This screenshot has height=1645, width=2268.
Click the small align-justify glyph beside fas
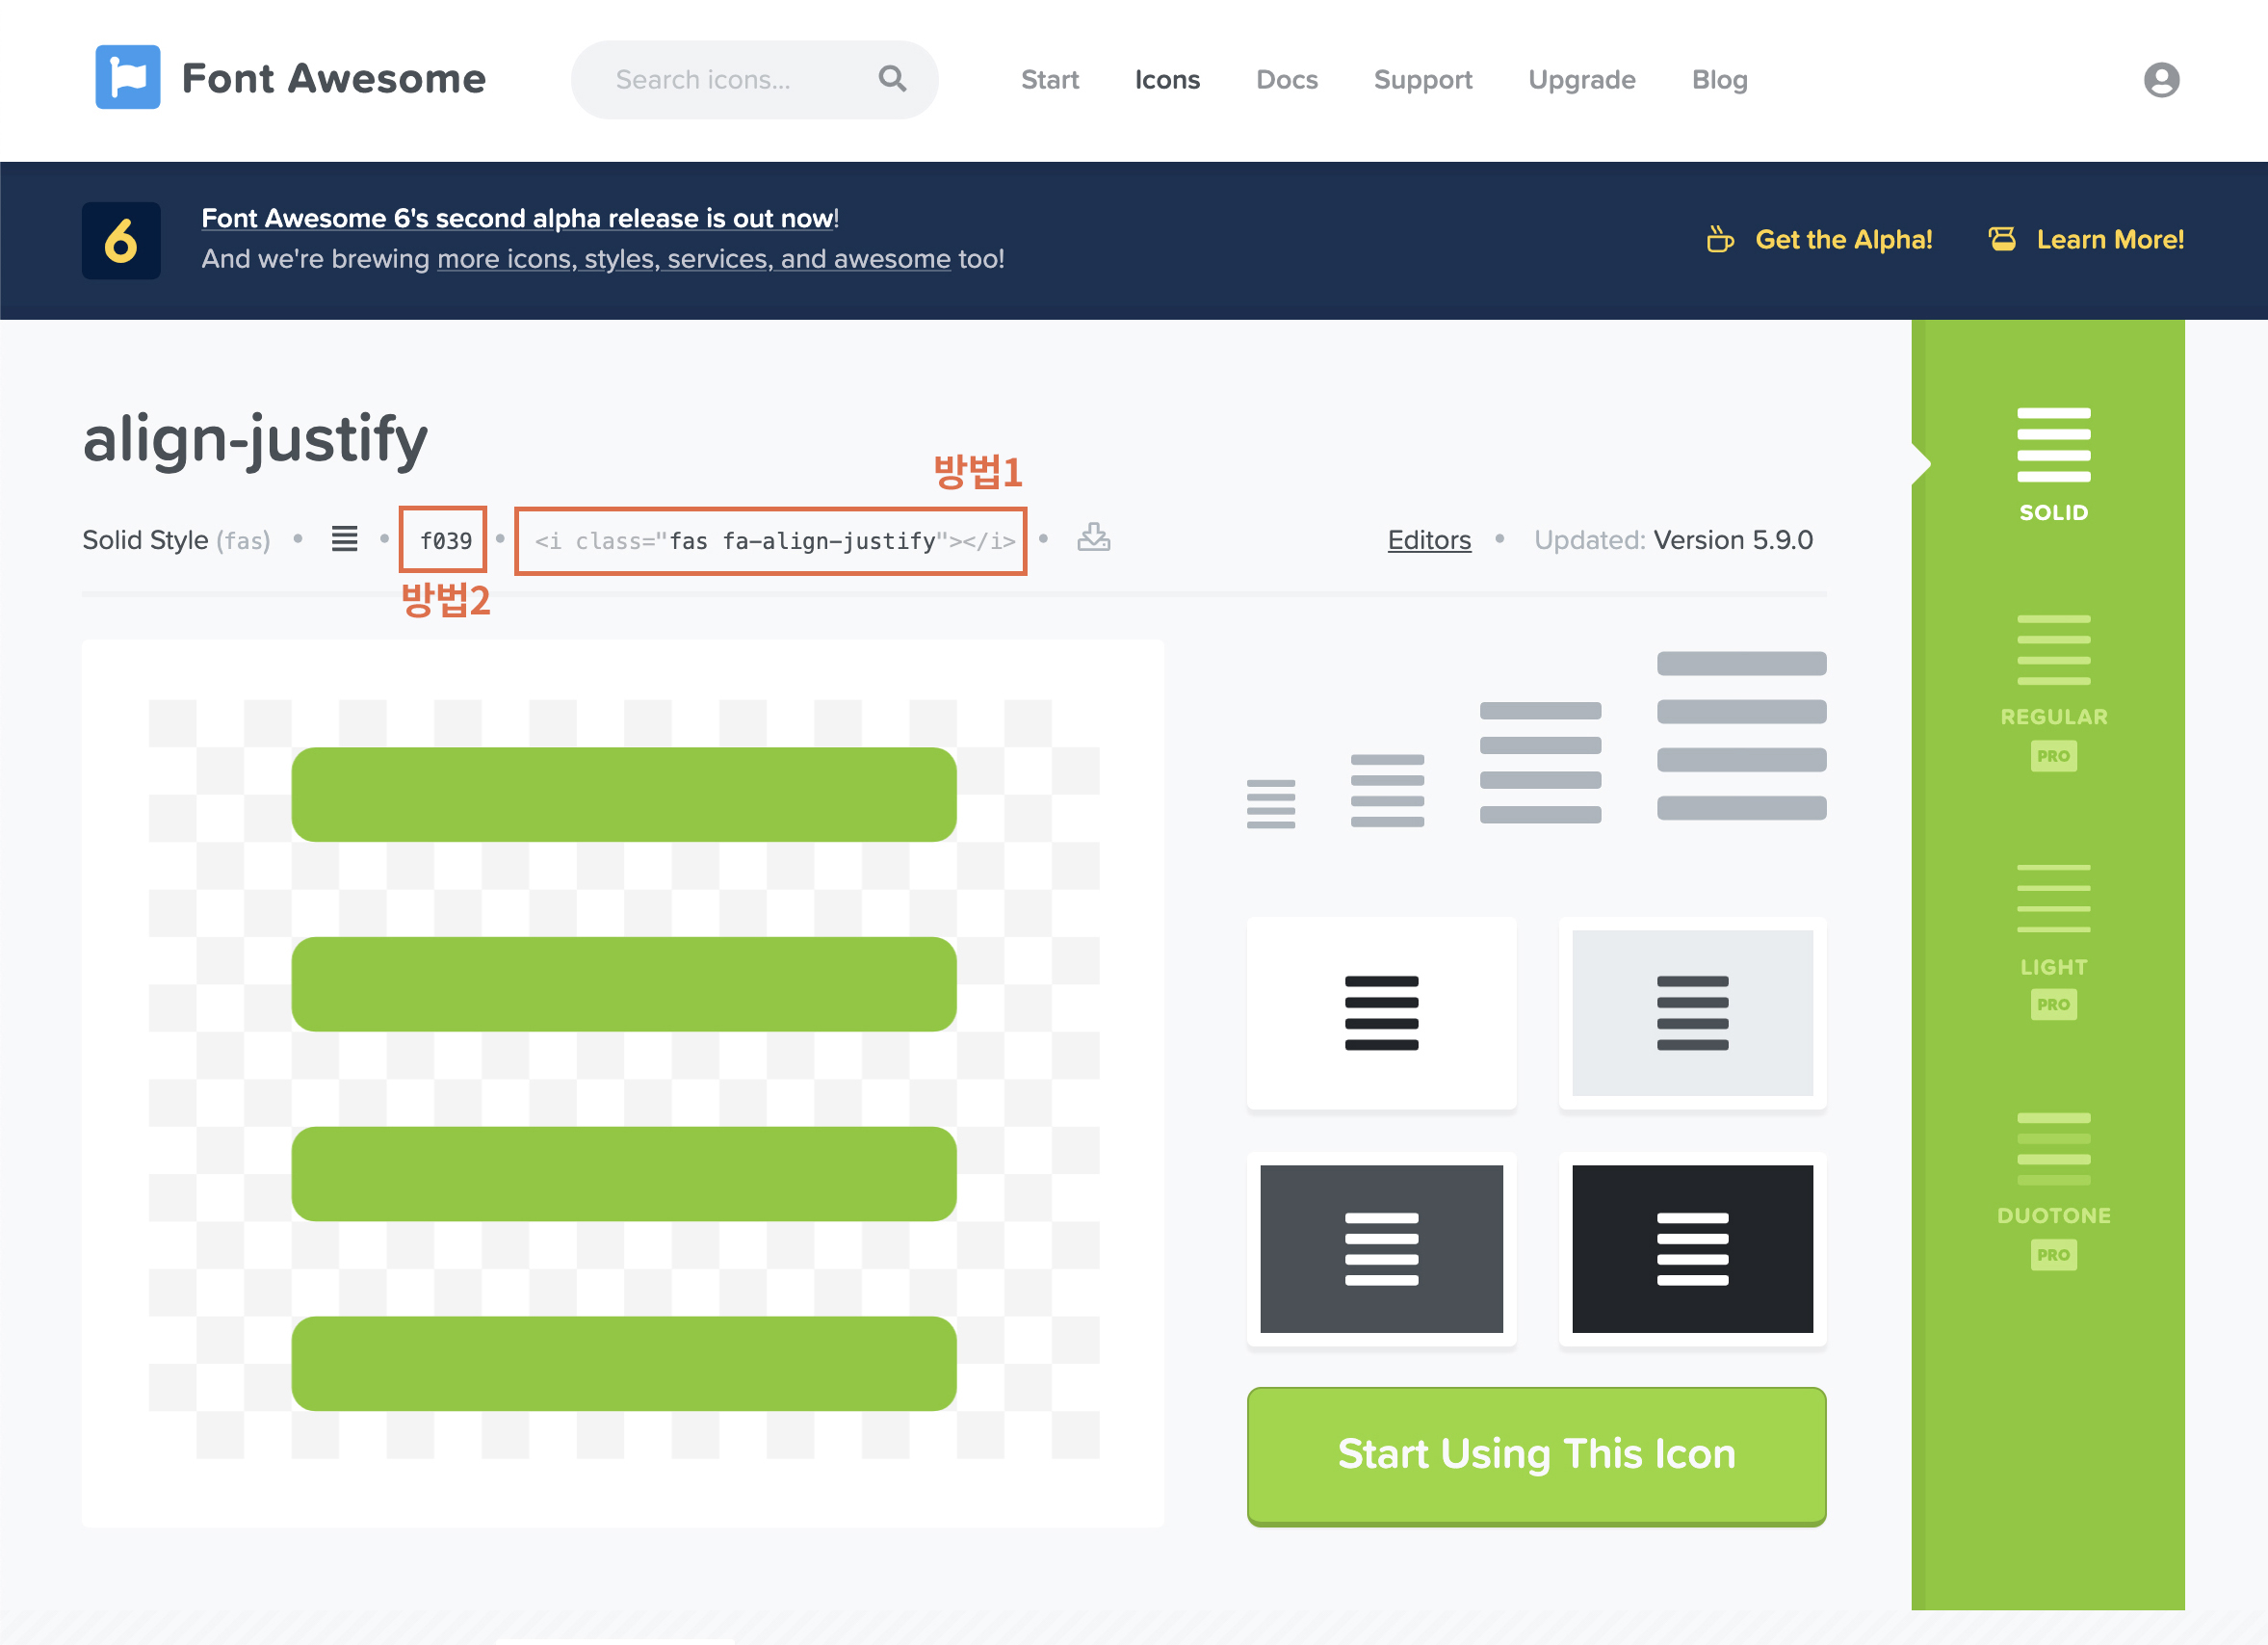point(344,539)
